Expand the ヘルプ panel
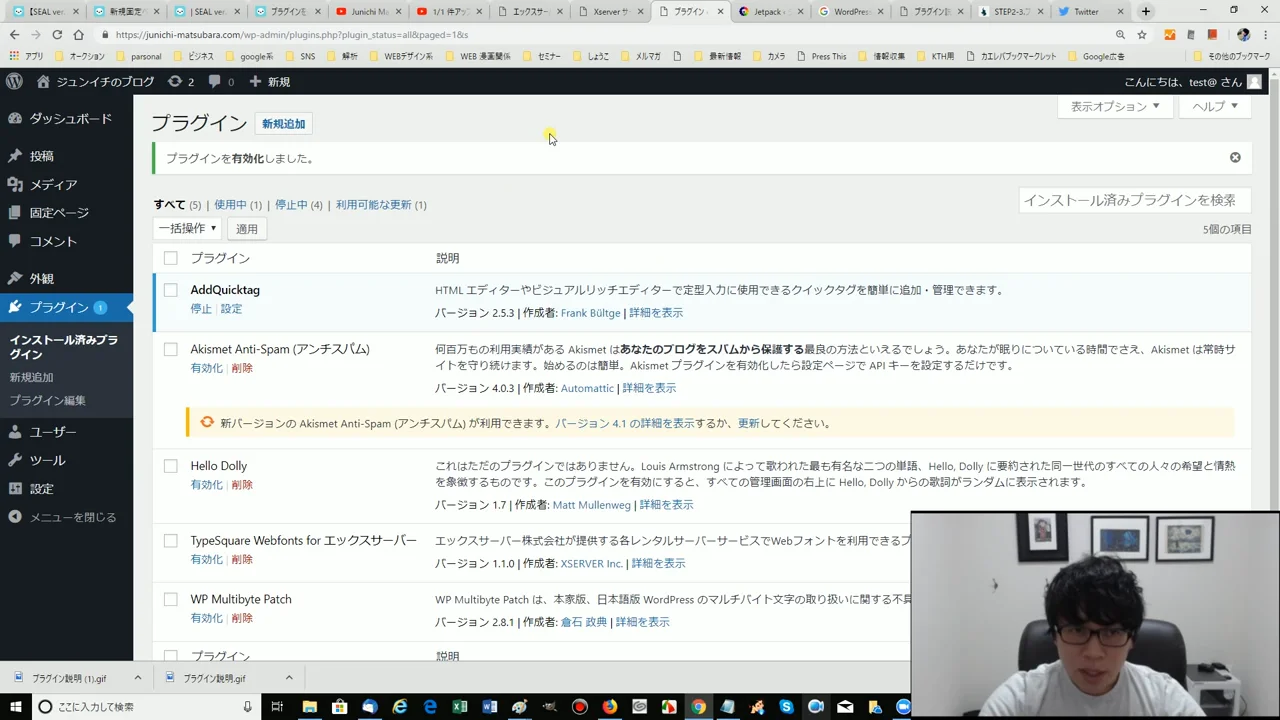The height and width of the screenshot is (720, 1280). [x=1215, y=106]
